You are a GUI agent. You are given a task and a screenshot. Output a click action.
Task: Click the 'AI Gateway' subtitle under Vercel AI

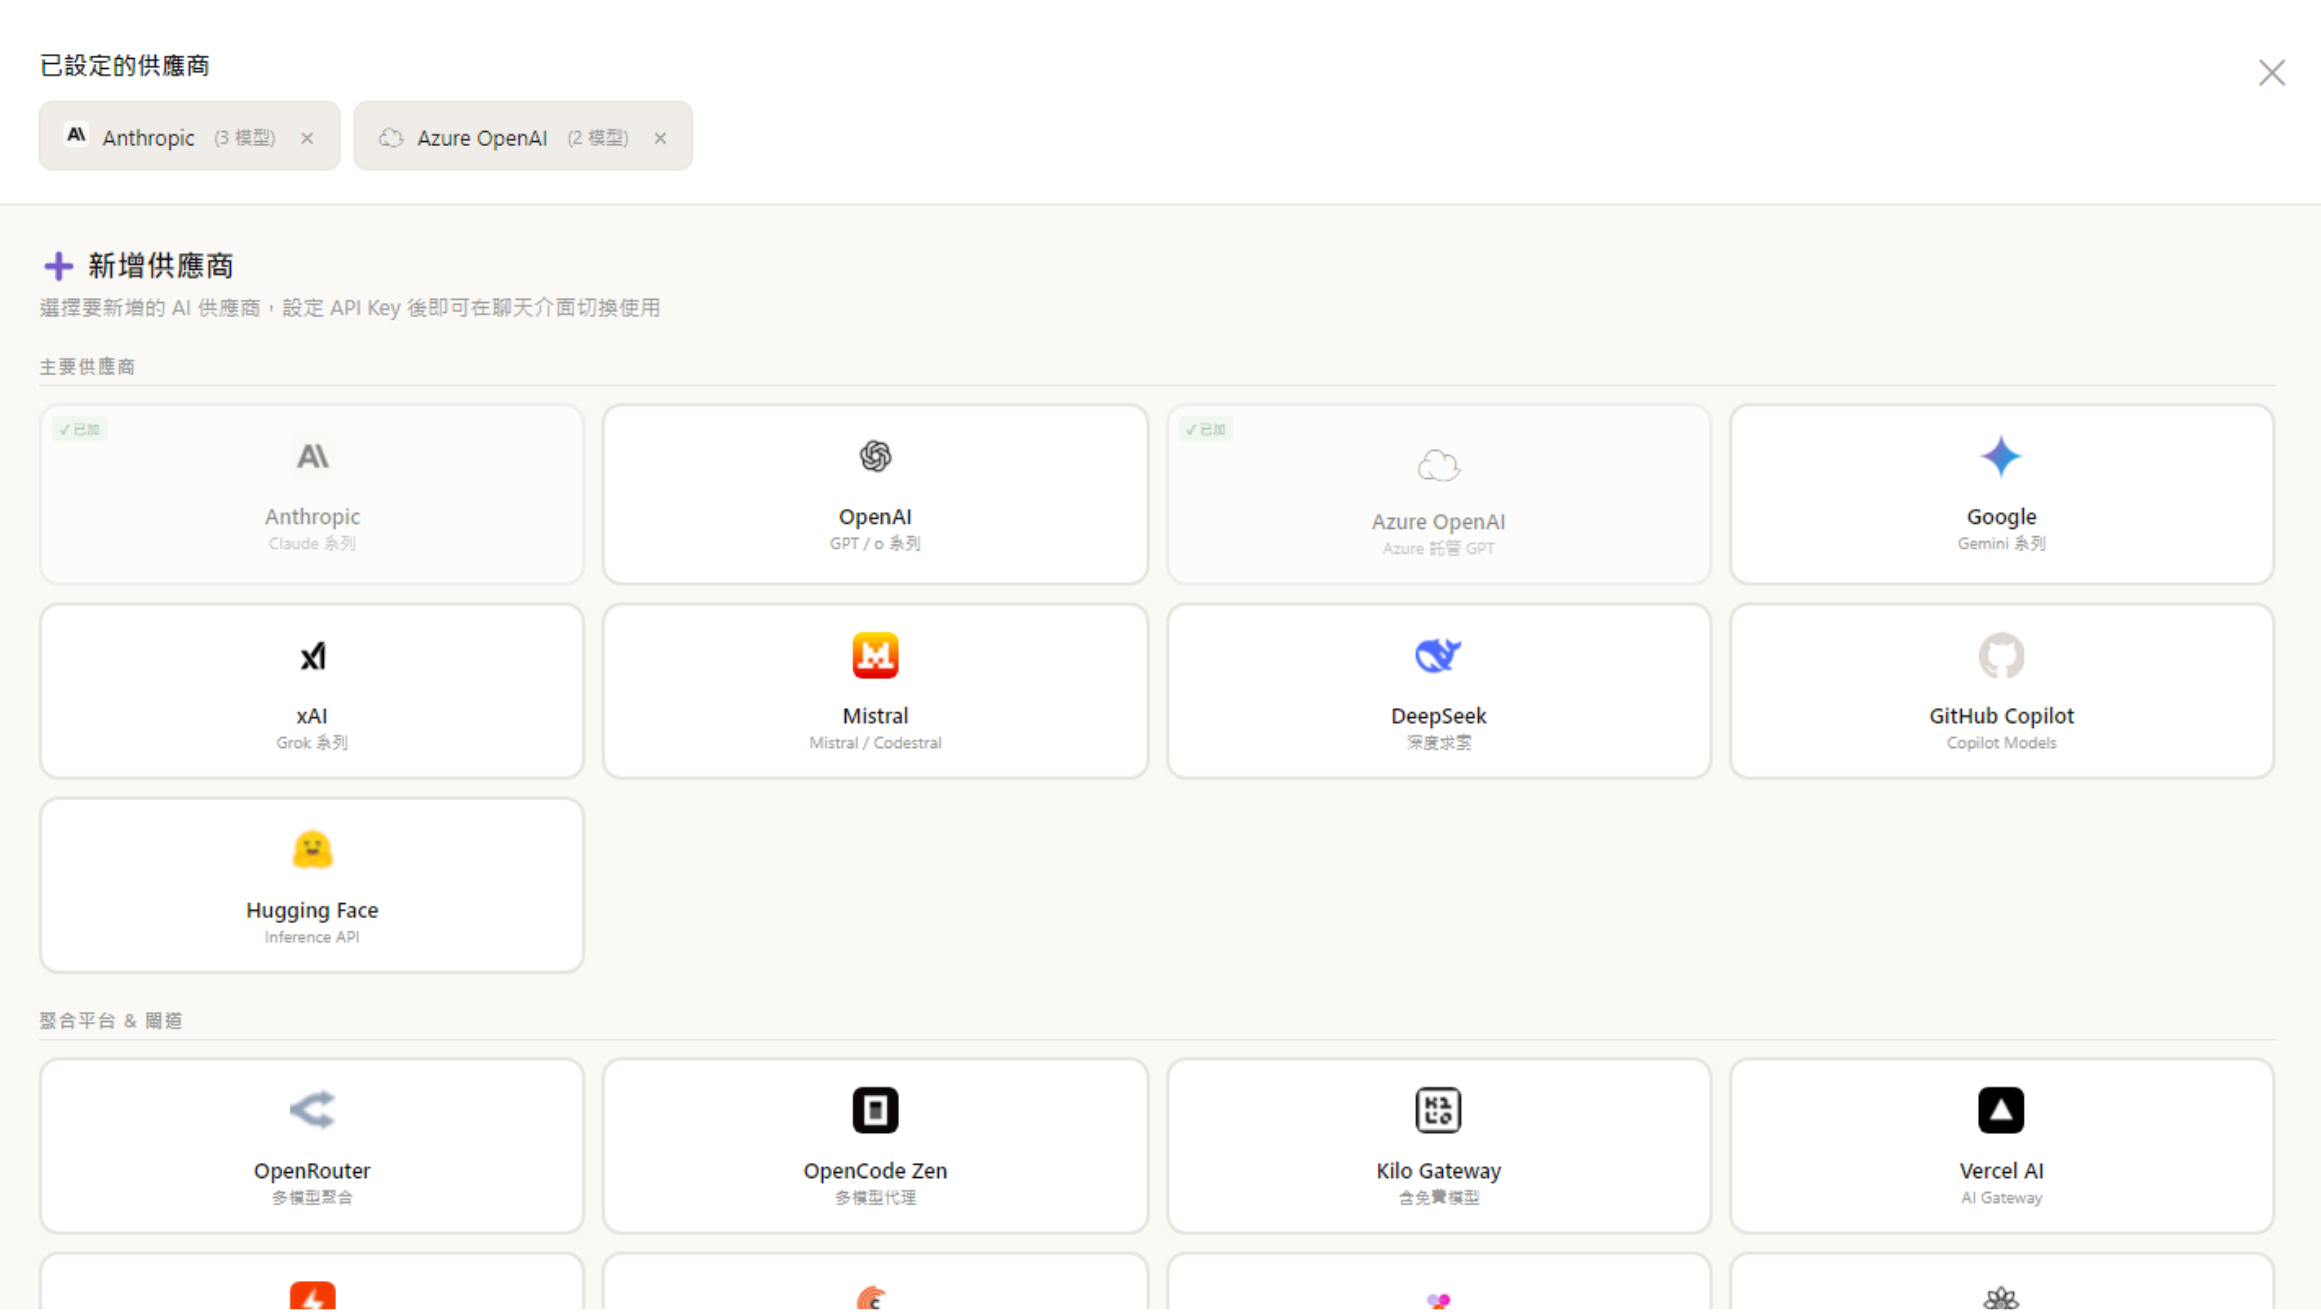pos(2001,1197)
